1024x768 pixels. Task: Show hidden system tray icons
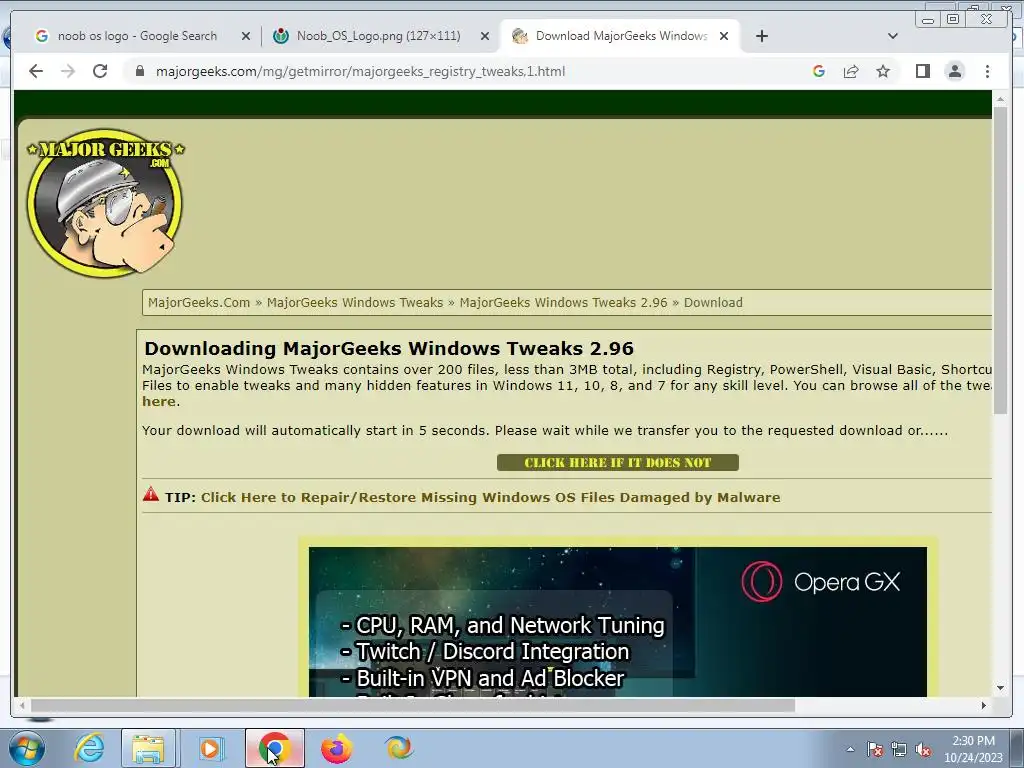[850, 749]
